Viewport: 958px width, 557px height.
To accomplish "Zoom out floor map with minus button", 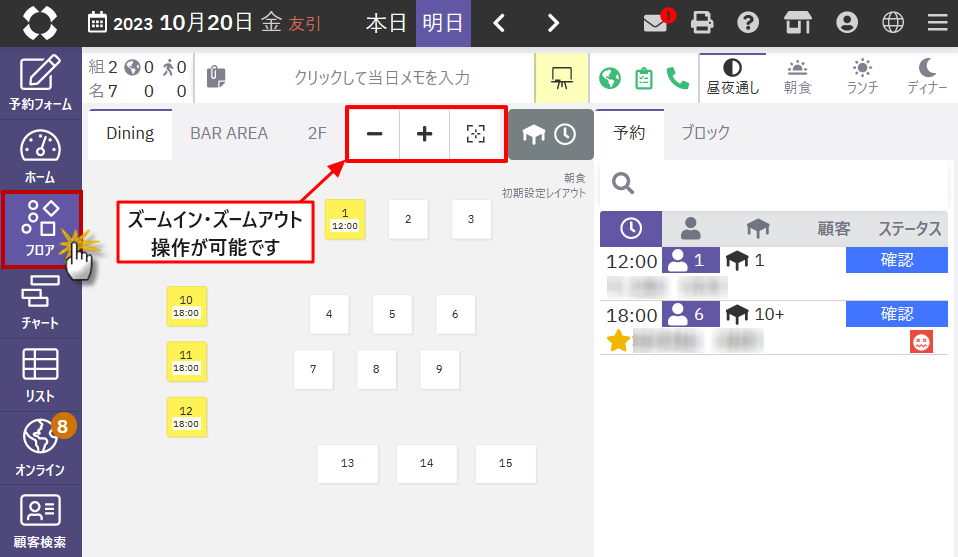I will click(x=374, y=134).
